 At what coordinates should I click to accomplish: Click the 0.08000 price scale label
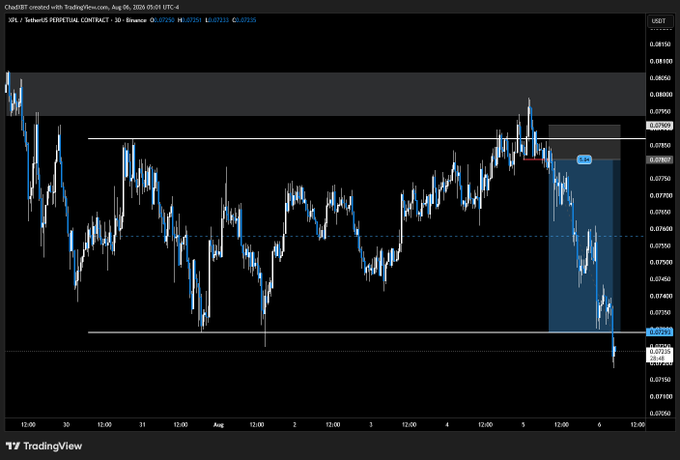click(x=659, y=95)
